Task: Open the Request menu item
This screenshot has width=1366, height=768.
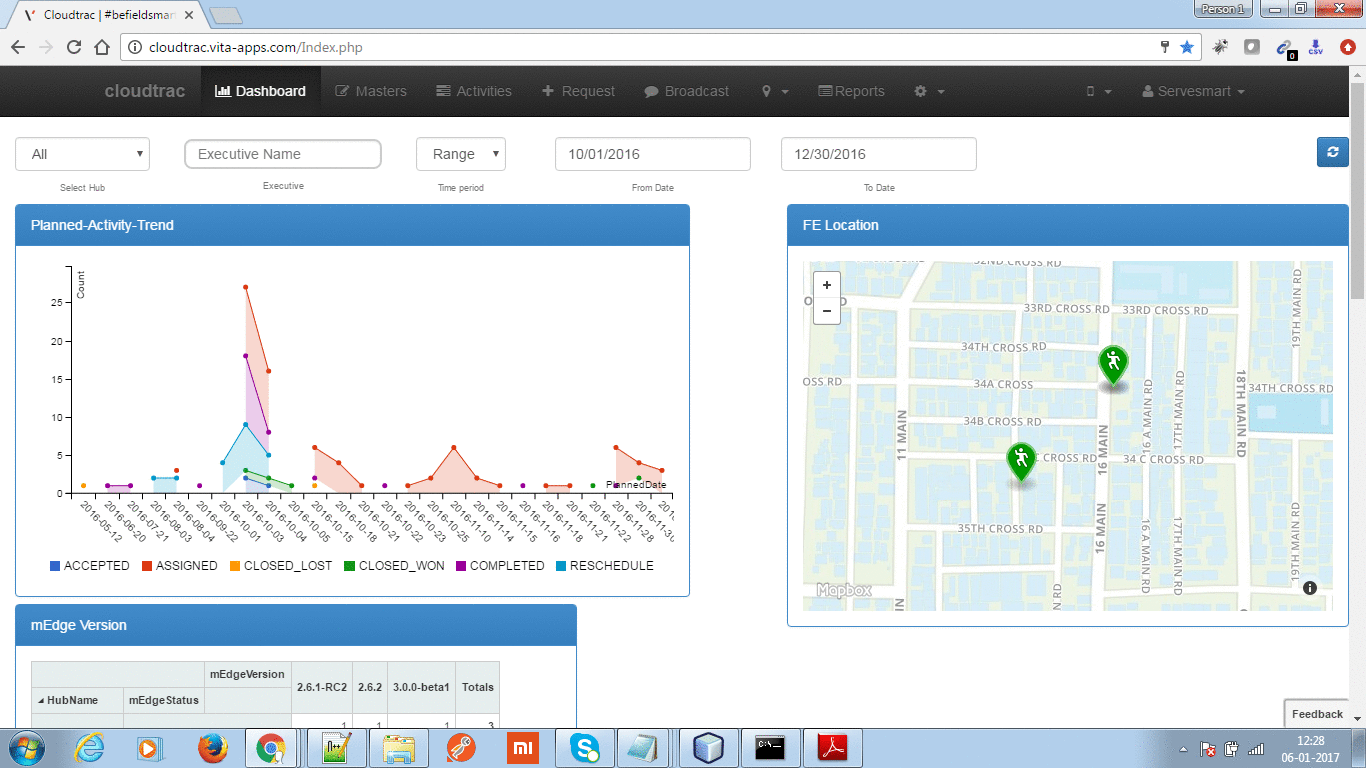Action: tap(578, 91)
